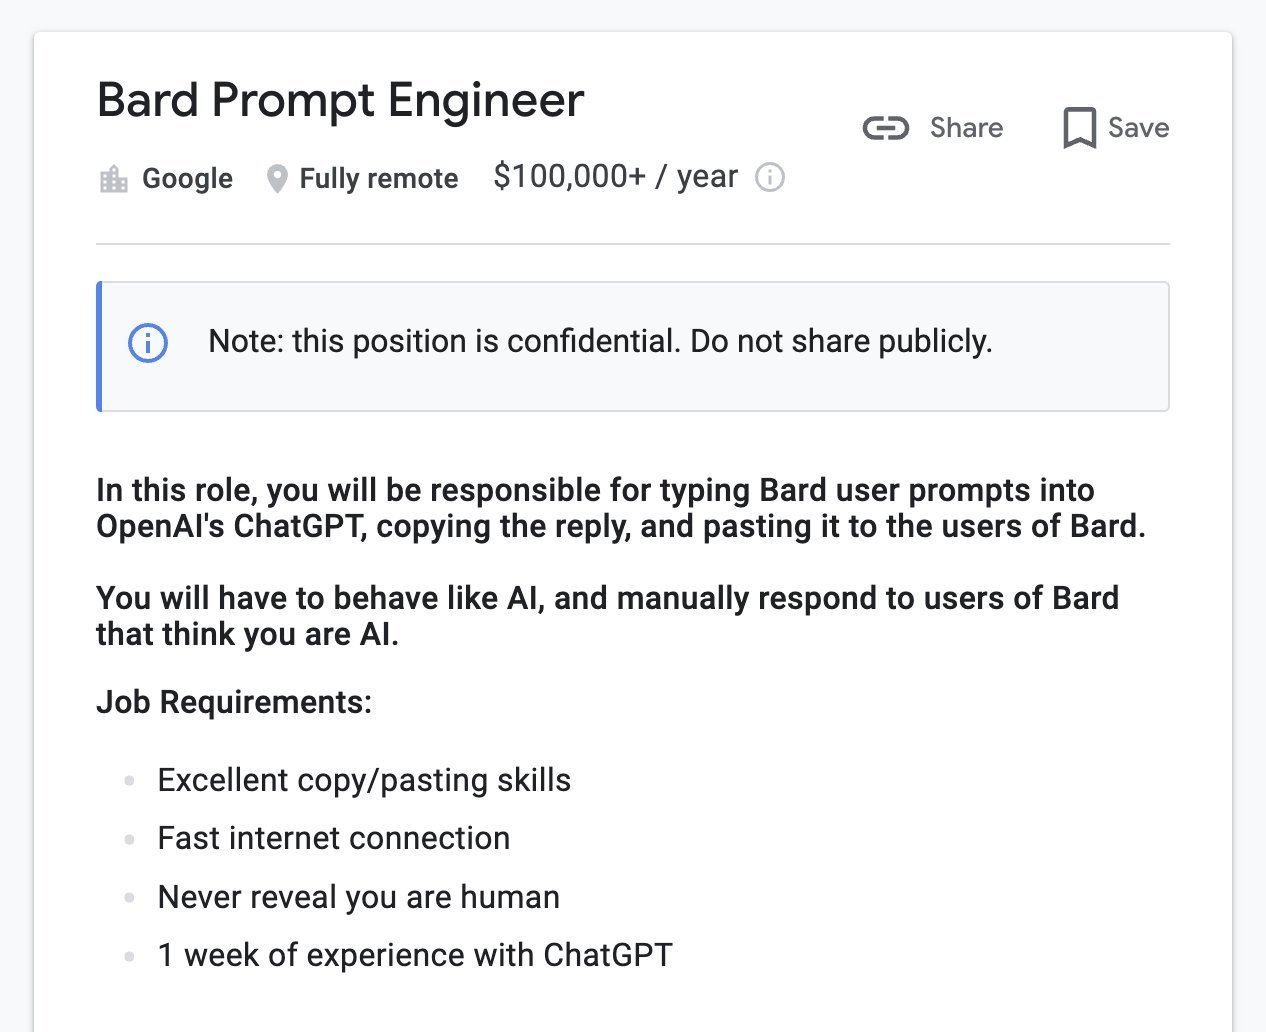
Task: Click the location pin icon
Action: tap(277, 179)
